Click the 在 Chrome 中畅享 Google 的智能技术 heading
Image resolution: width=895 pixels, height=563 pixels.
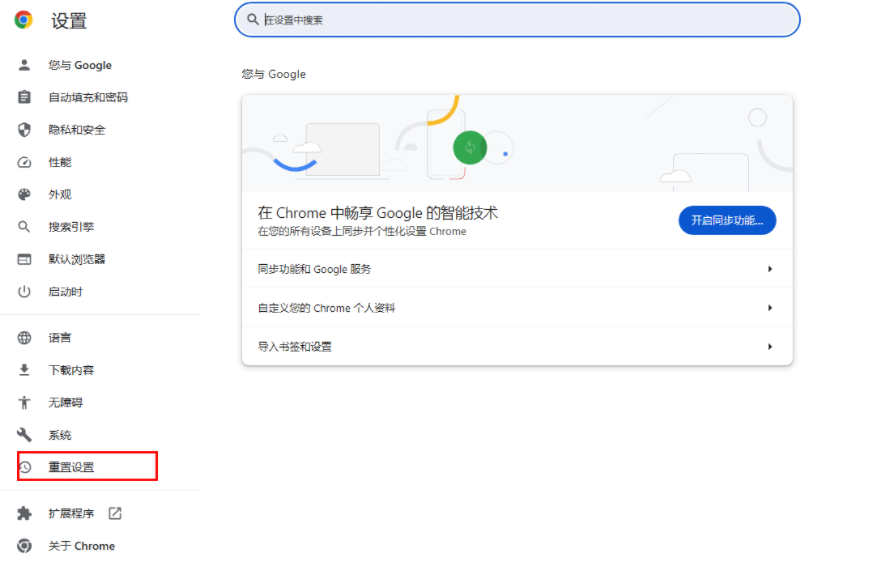pos(377,213)
